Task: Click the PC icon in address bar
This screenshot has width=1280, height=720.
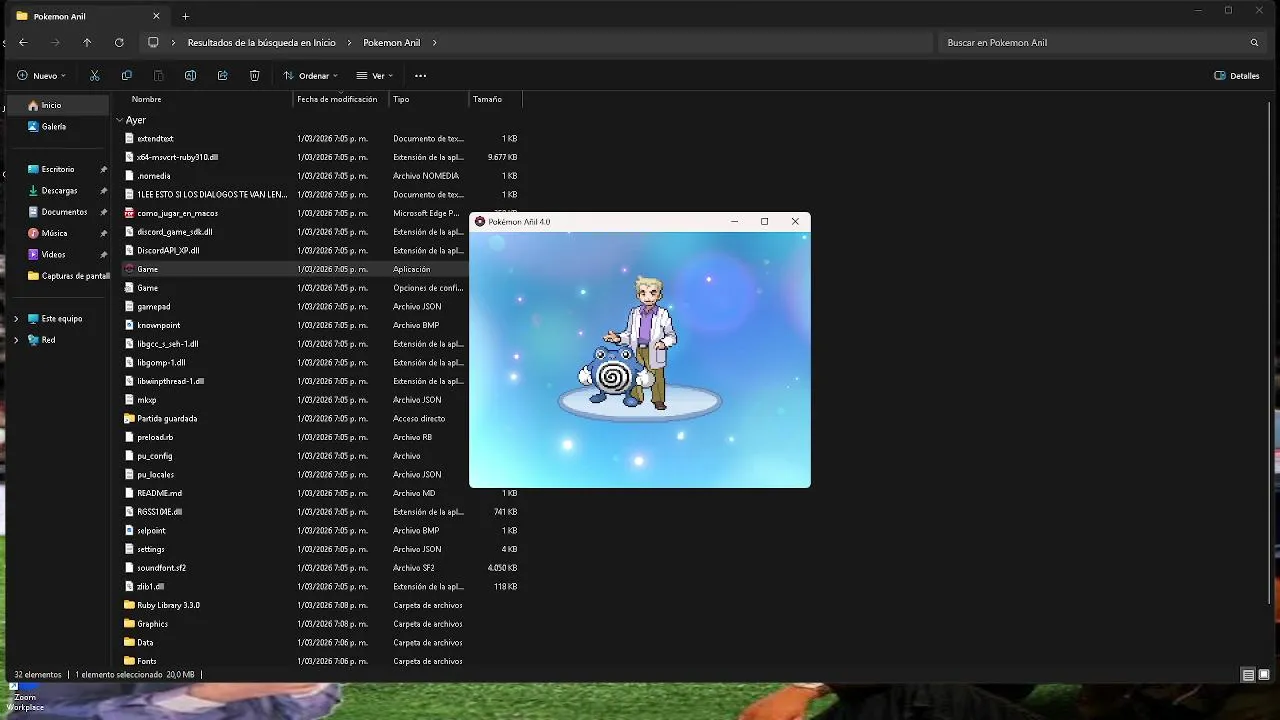Action: (x=153, y=43)
